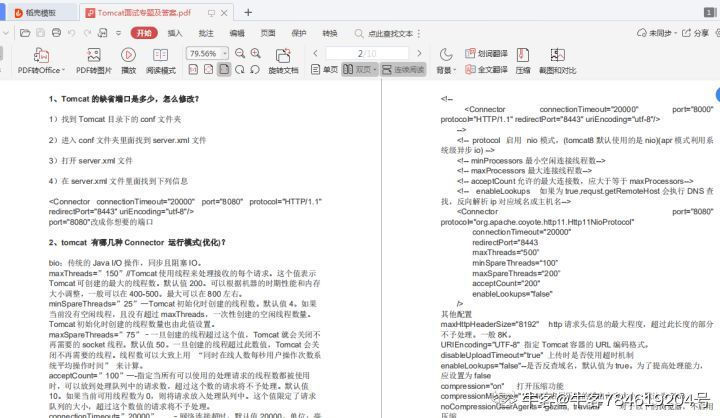Click the Open file folder icon
The height and width of the screenshot is (418, 720).
(x=25, y=33)
